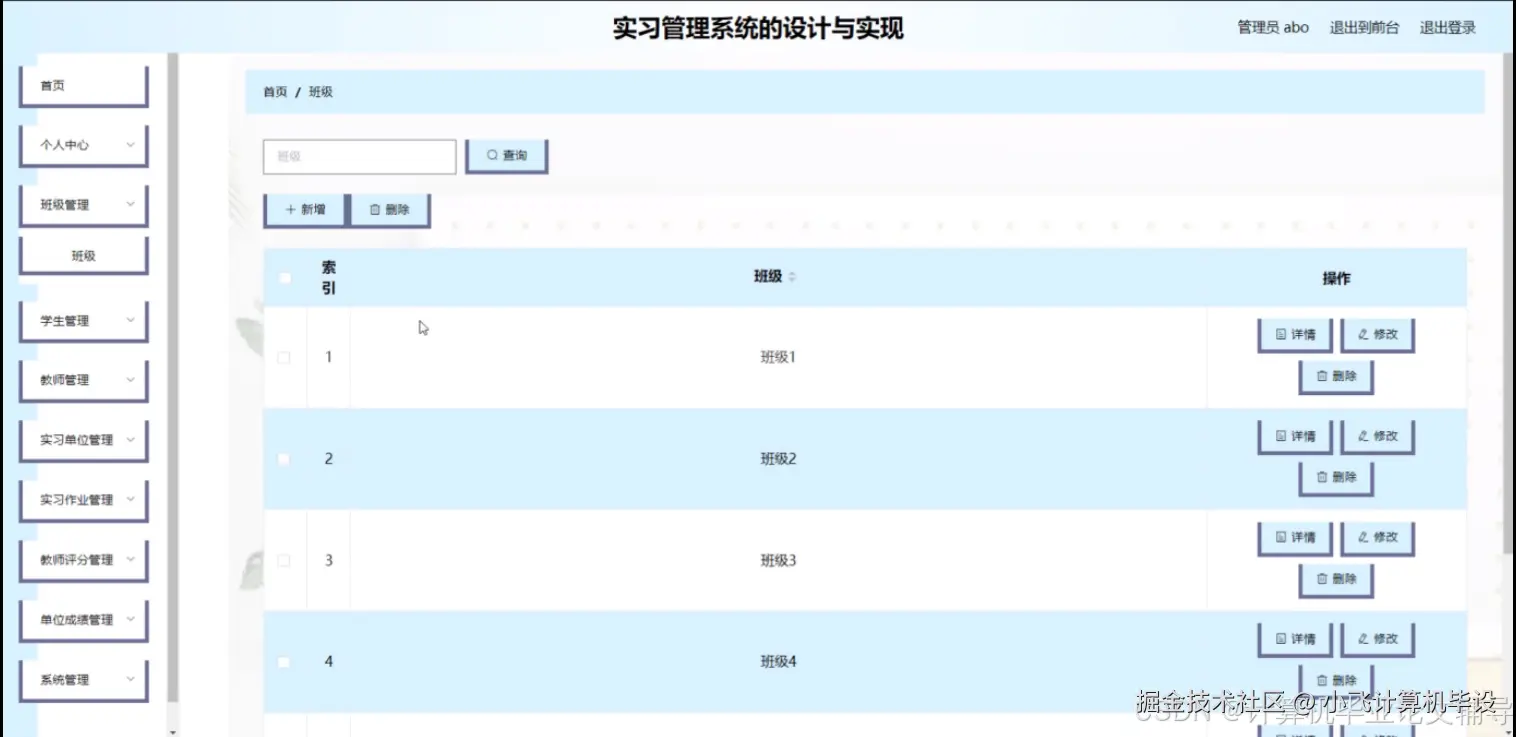1518x737 pixels.
Task: Check the checkbox for row 班级1
Action: click(284, 358)
